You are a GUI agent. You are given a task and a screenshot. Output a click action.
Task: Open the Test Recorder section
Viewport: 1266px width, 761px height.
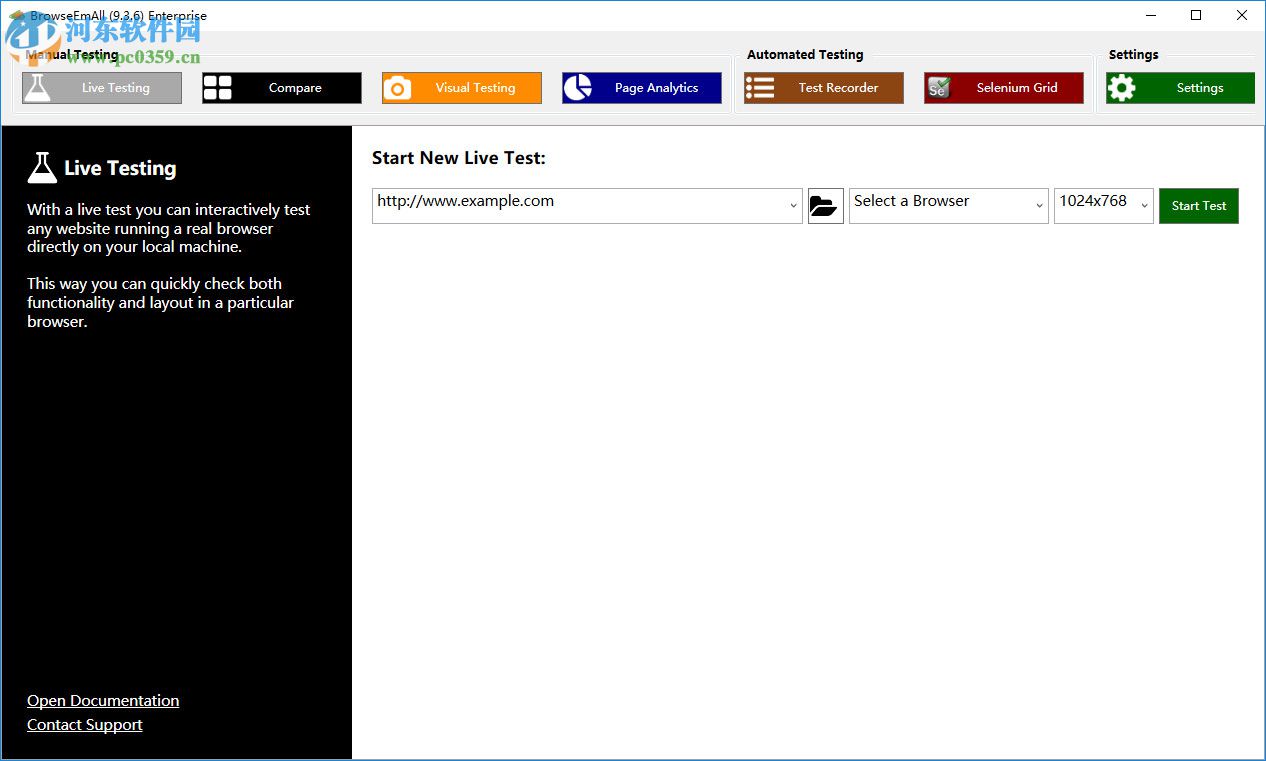coord(824,88)
